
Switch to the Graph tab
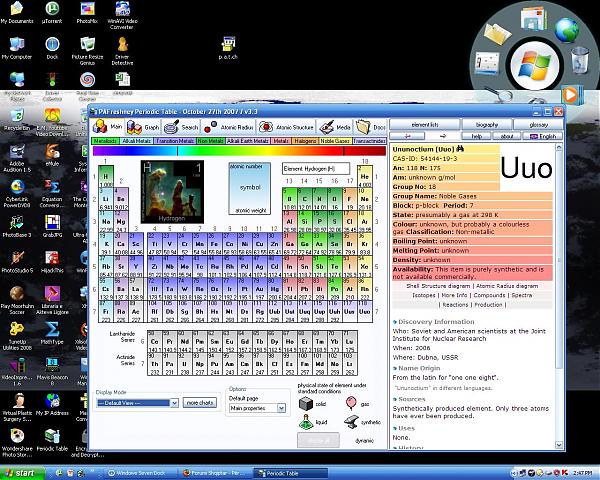[x=143, y=127]
